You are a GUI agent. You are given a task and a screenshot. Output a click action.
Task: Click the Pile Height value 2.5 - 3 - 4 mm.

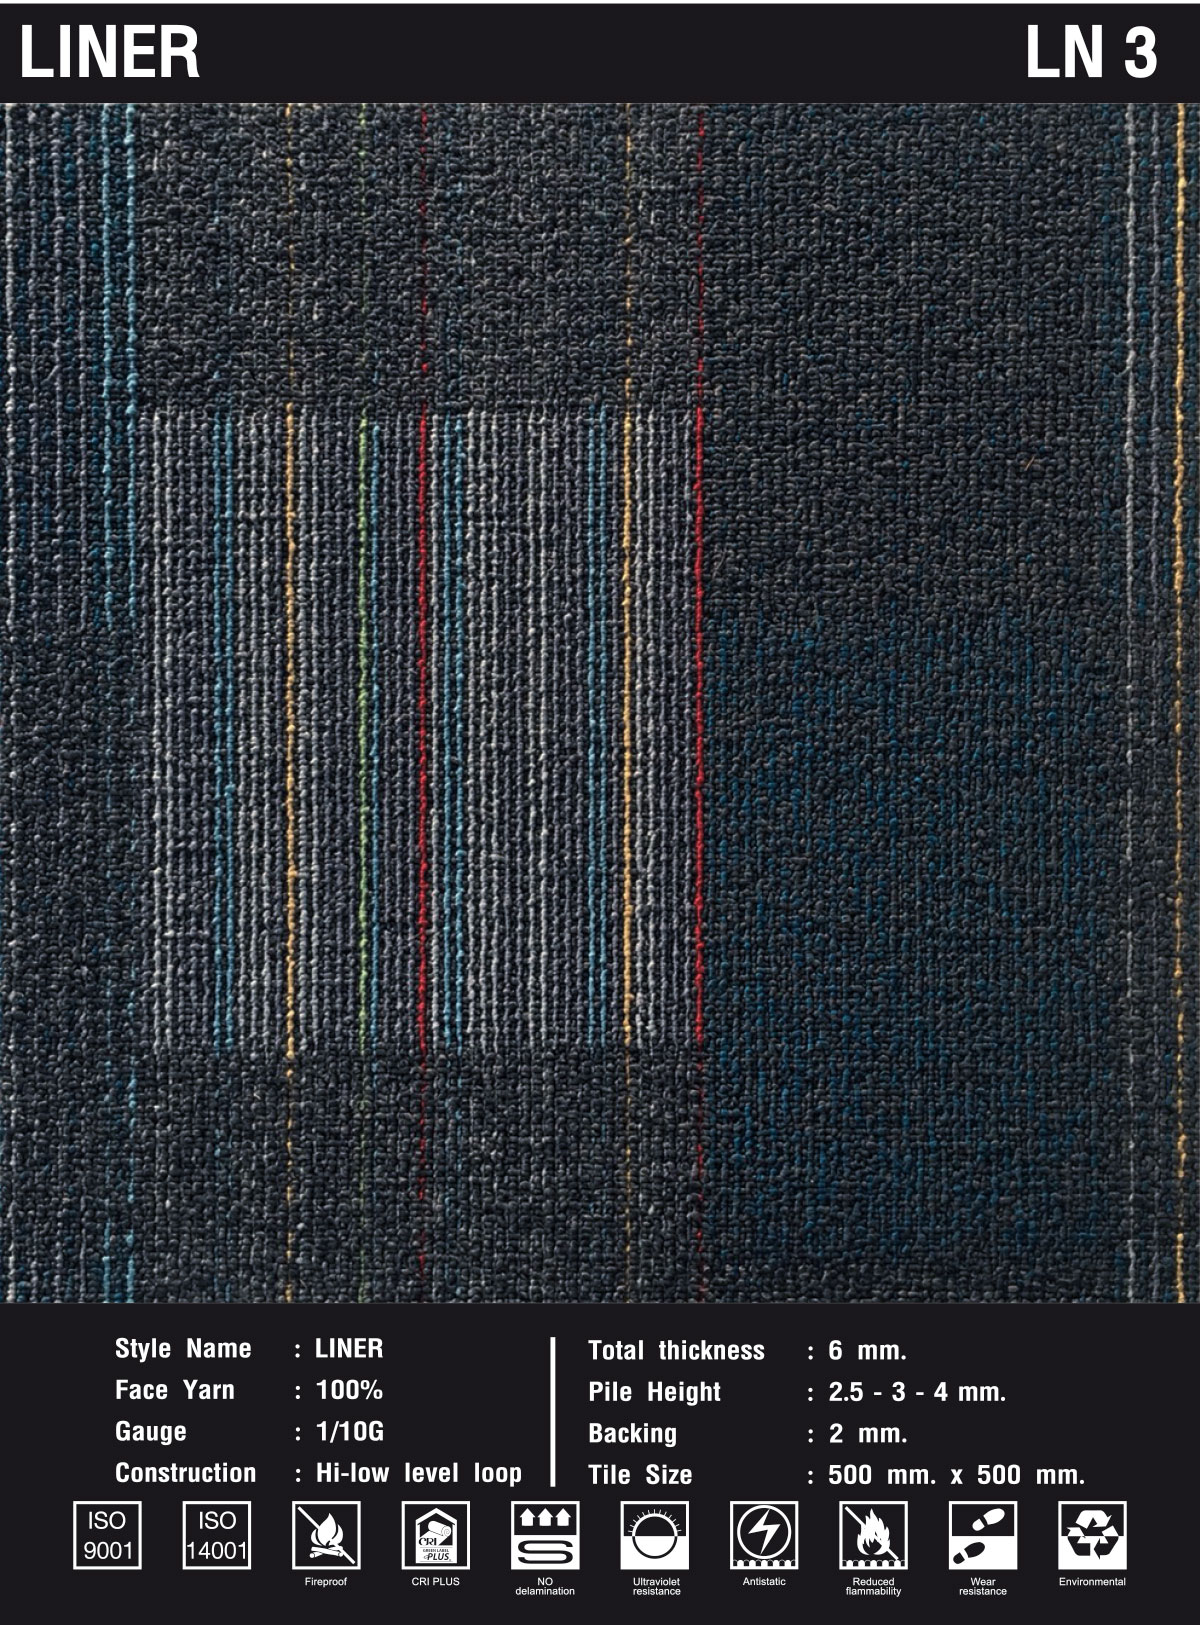916,1392
